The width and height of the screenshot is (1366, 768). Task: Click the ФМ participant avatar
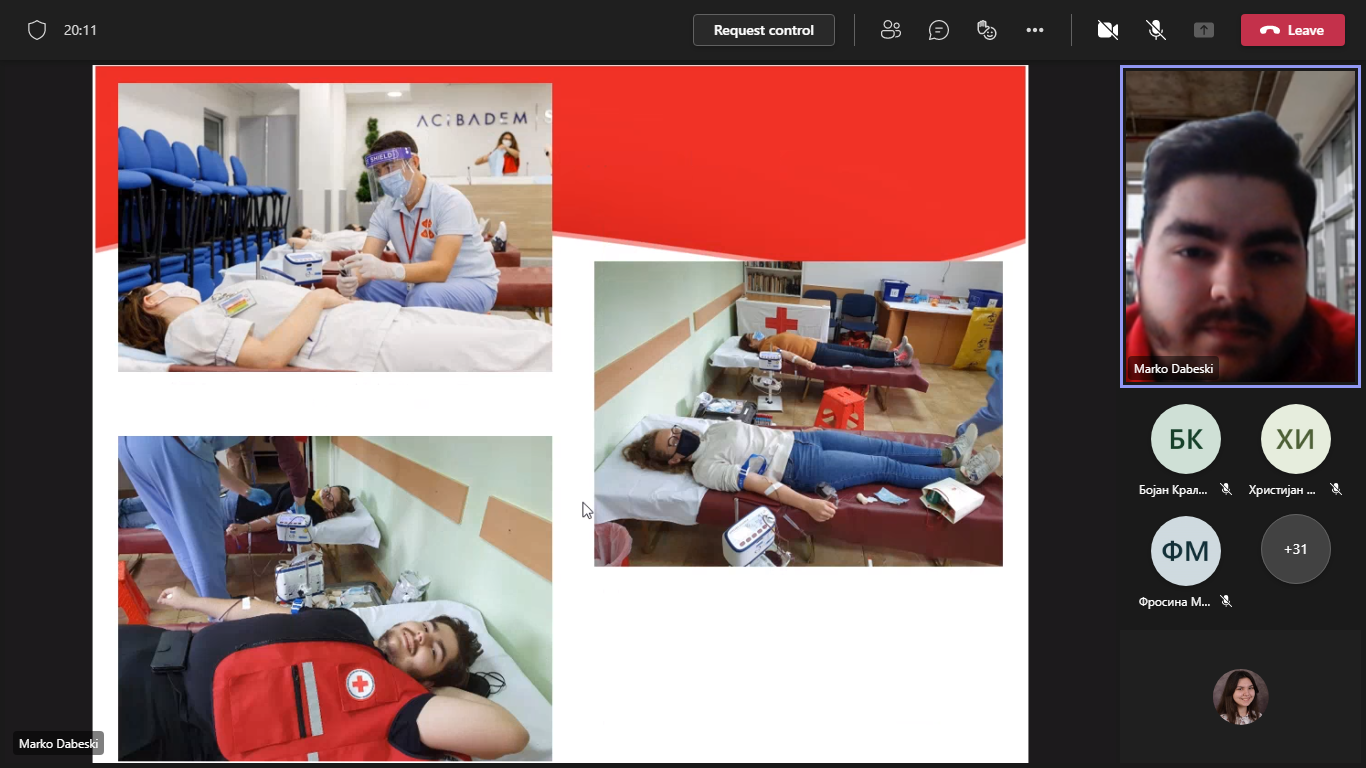coord(1185,550)
